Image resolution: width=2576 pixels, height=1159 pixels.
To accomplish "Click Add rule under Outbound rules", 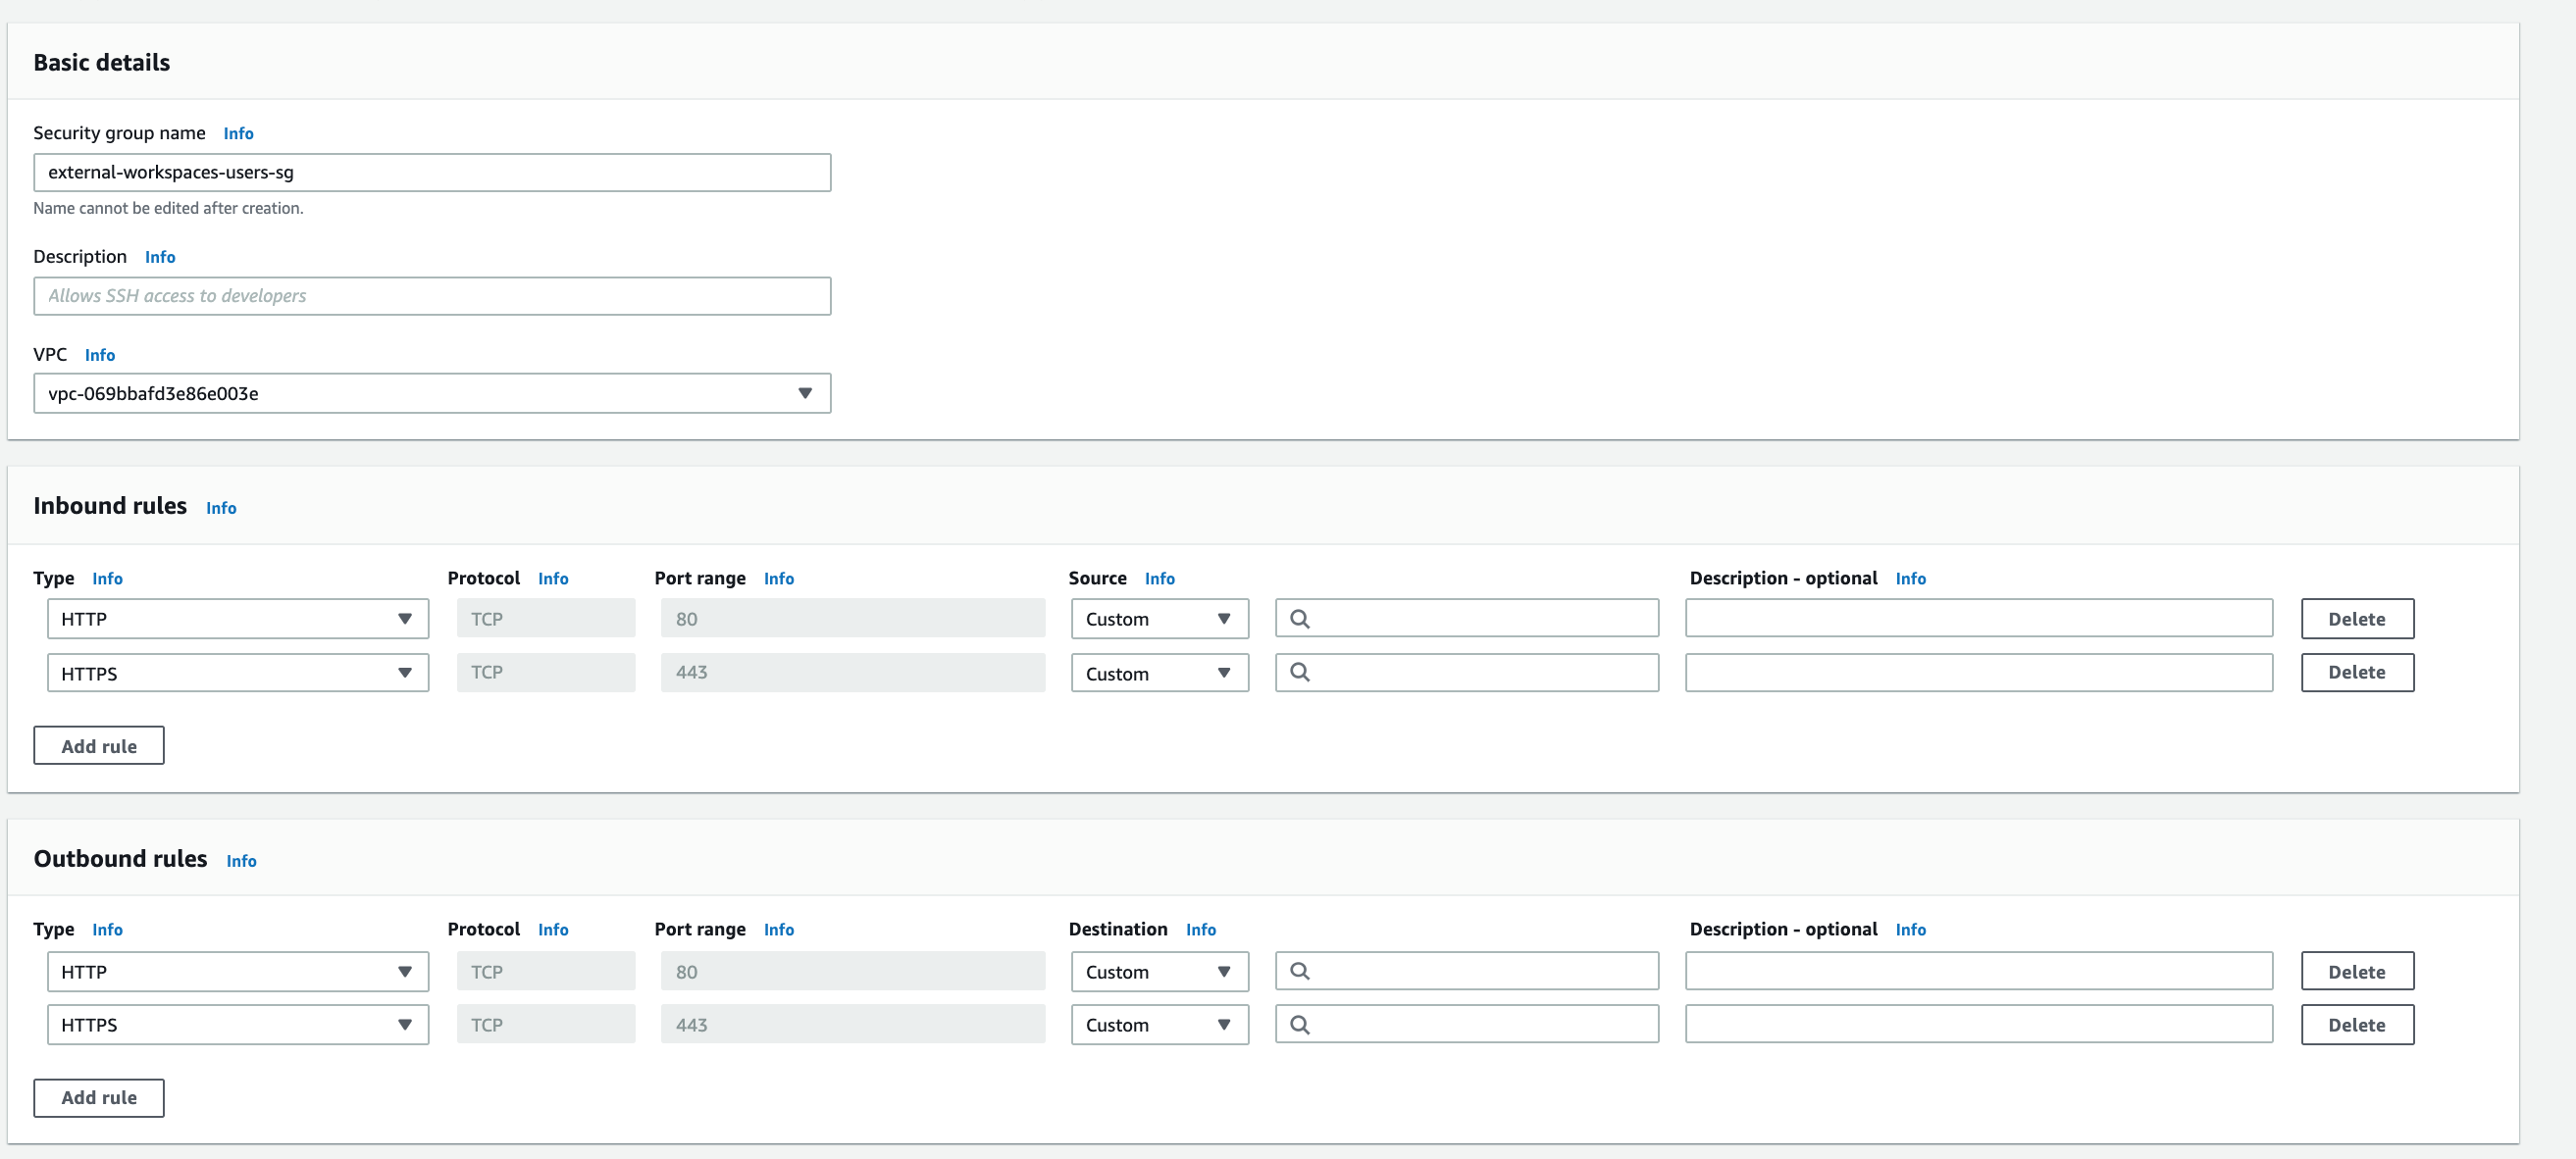I will (98, 1097).
